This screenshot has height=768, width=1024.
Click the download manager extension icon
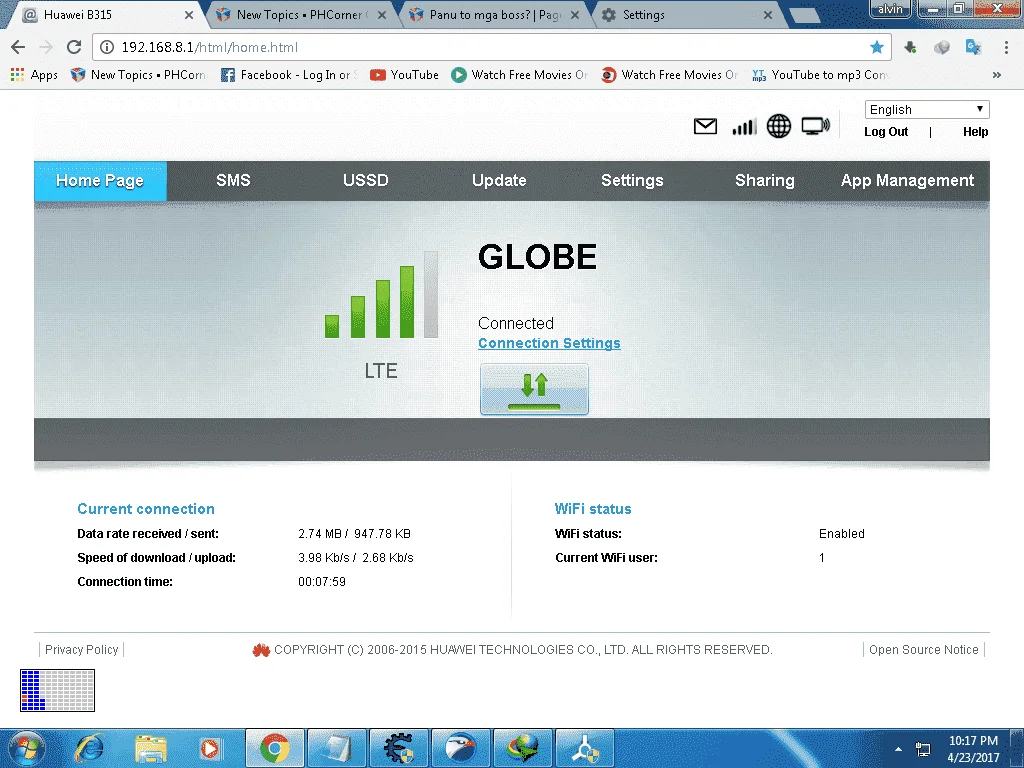(910, 47)
